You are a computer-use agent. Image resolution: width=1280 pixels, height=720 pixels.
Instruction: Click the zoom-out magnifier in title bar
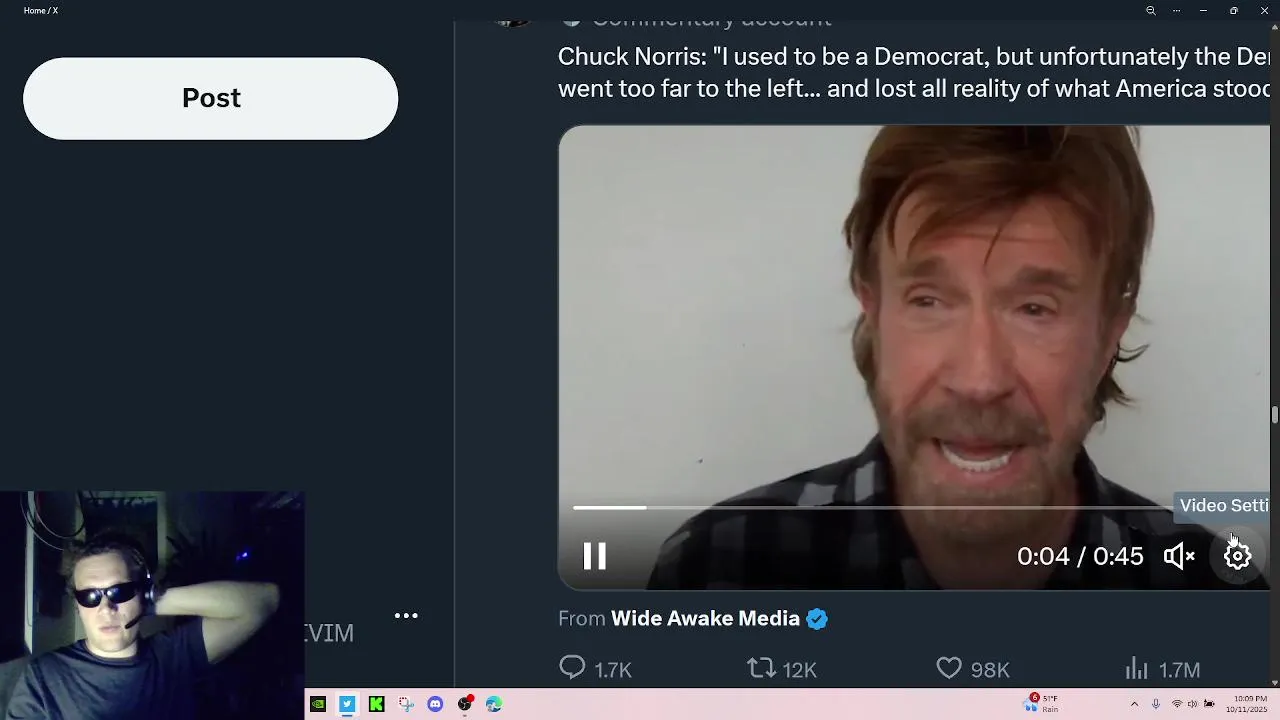point(1151,11)
